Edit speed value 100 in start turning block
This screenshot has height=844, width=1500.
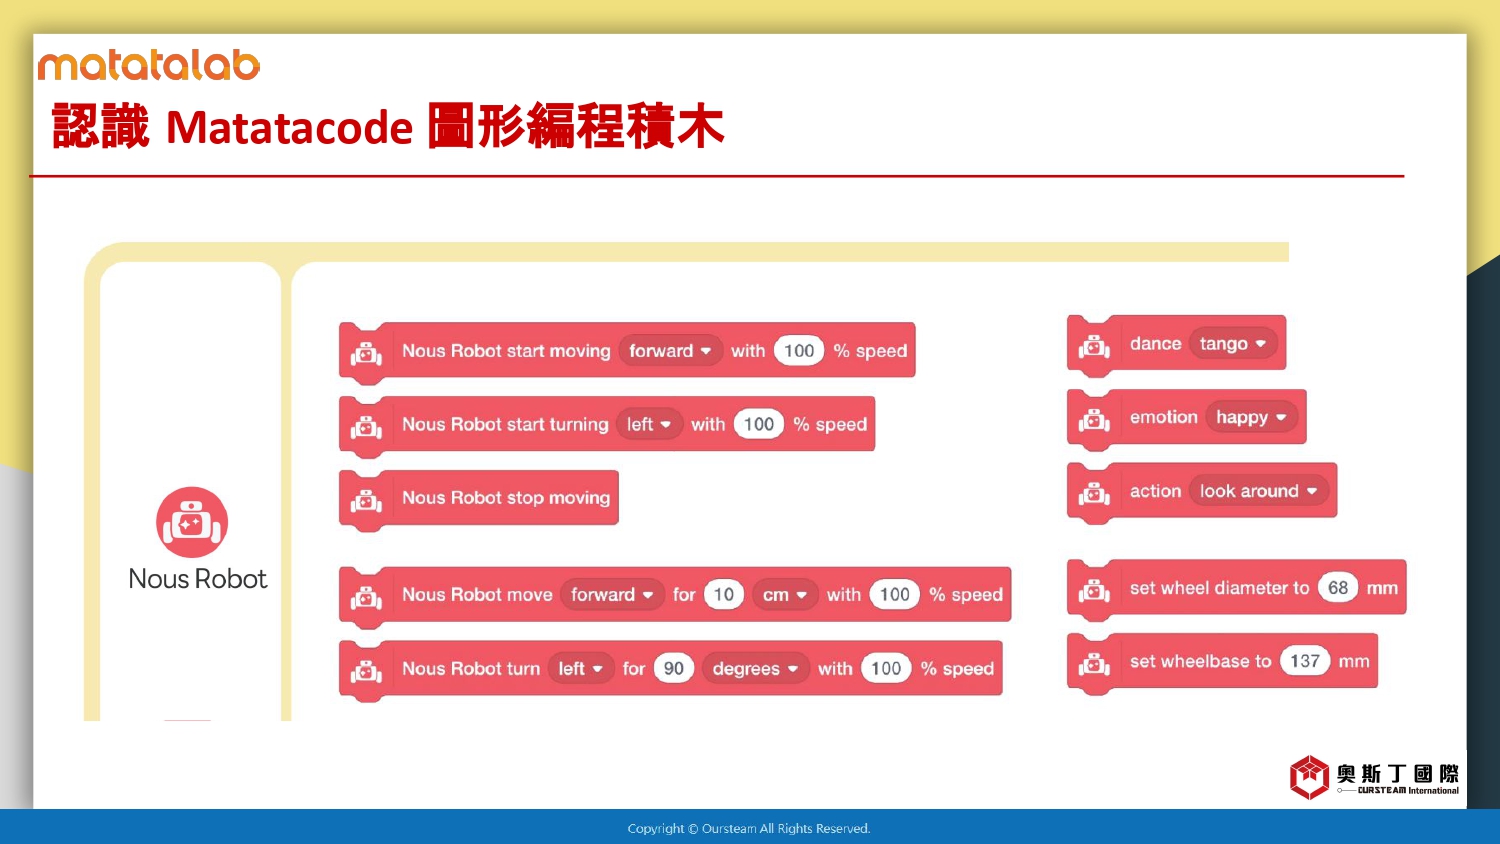click(759, 424)
